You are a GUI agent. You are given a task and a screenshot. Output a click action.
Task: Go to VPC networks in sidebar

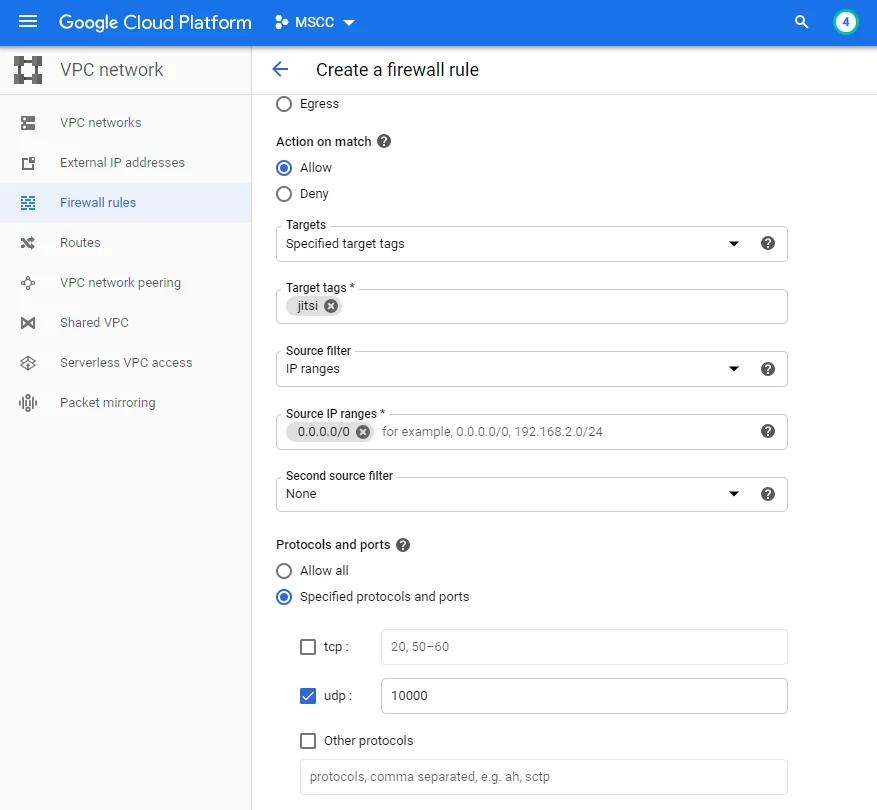coord(101,123)
